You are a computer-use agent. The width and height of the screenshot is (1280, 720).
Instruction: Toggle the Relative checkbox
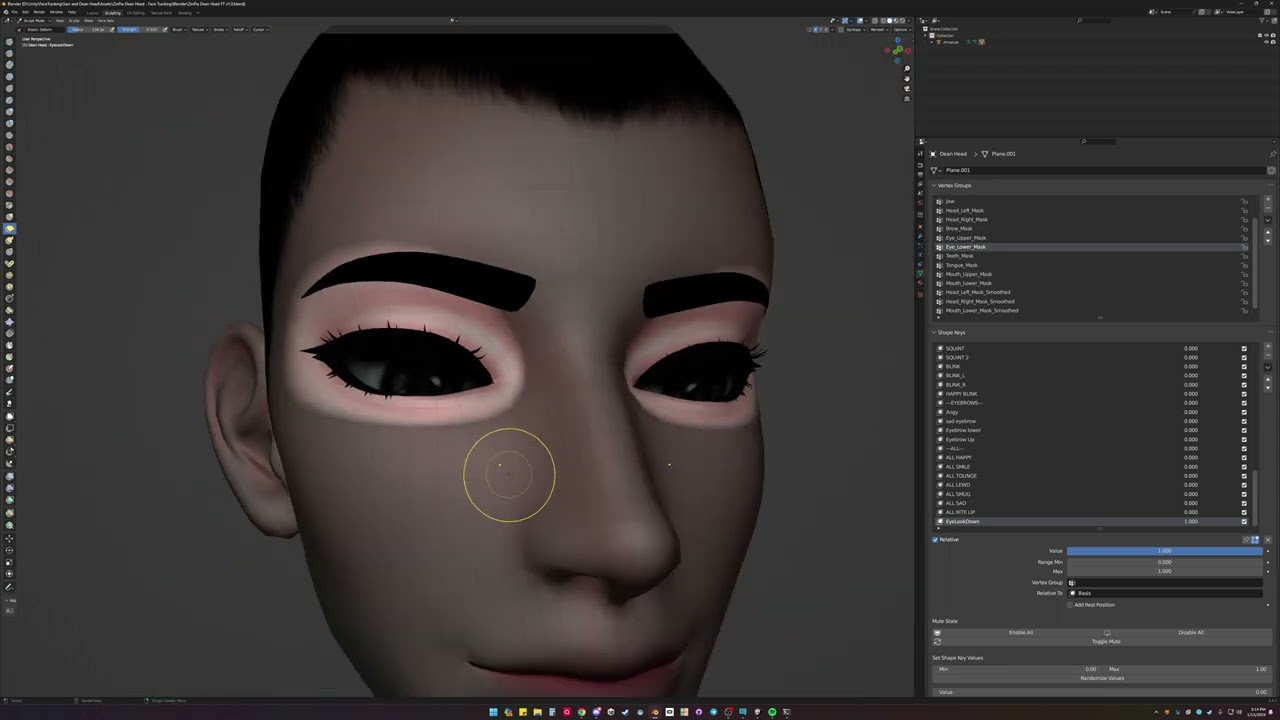click(x=935, y=540)
